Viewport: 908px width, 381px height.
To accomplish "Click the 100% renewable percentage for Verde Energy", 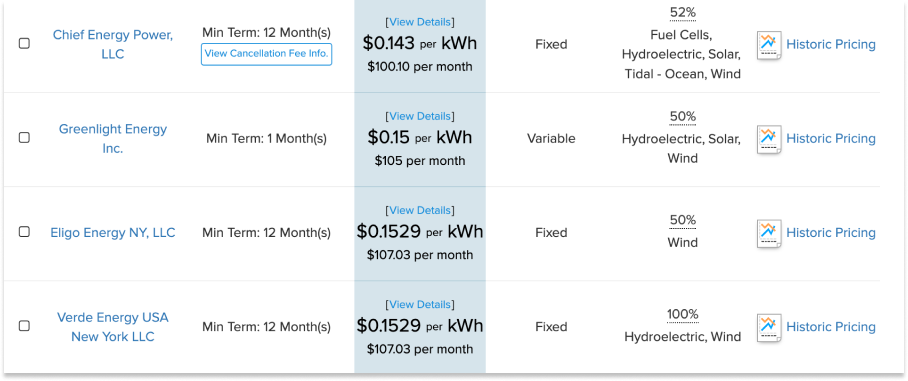I will pos(683,314).
